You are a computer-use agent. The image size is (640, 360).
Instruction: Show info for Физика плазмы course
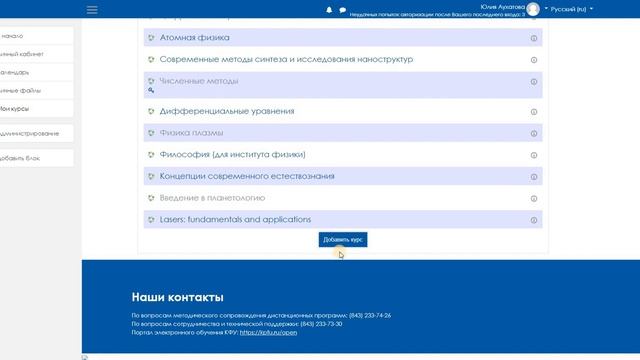(533, 133)
